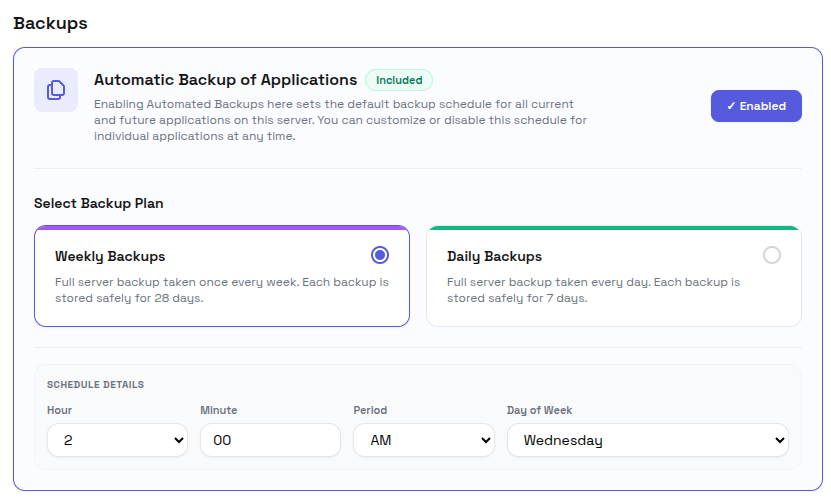Image resolution: width=831 pixels, height=498 pixels.
Task: Click the Included badge
Action: click(x=399, y=80)
